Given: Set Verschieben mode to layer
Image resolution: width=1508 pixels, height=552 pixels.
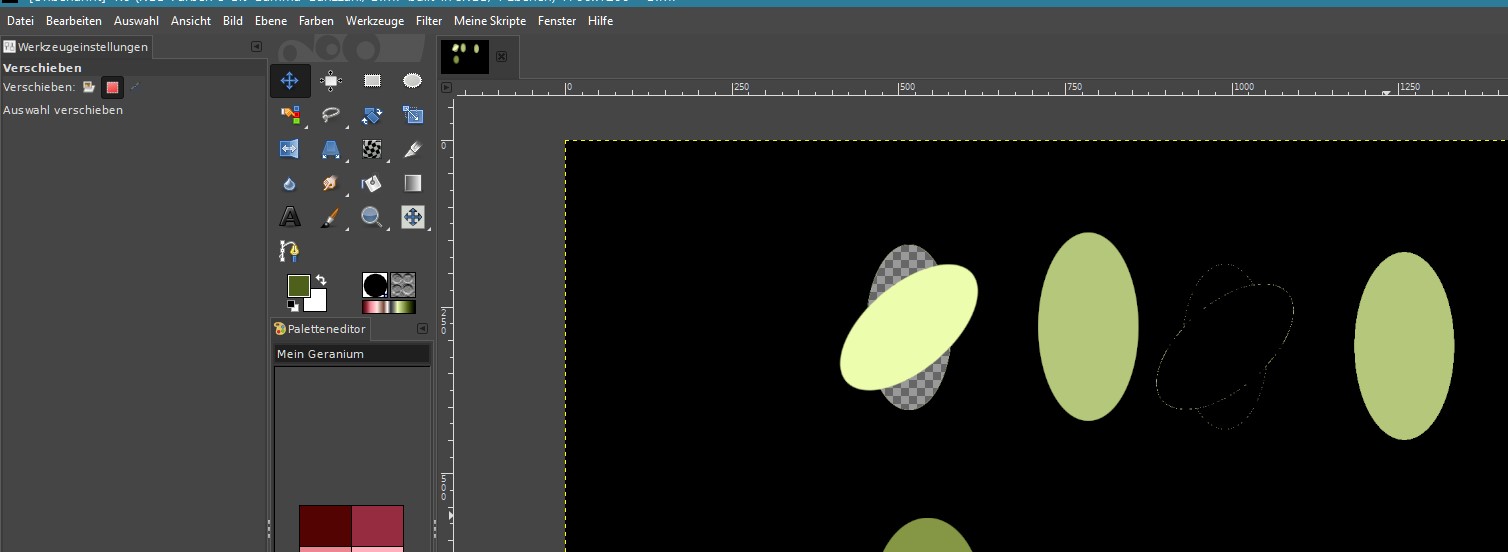Looking at the screenshot, I should pos(89,87).
